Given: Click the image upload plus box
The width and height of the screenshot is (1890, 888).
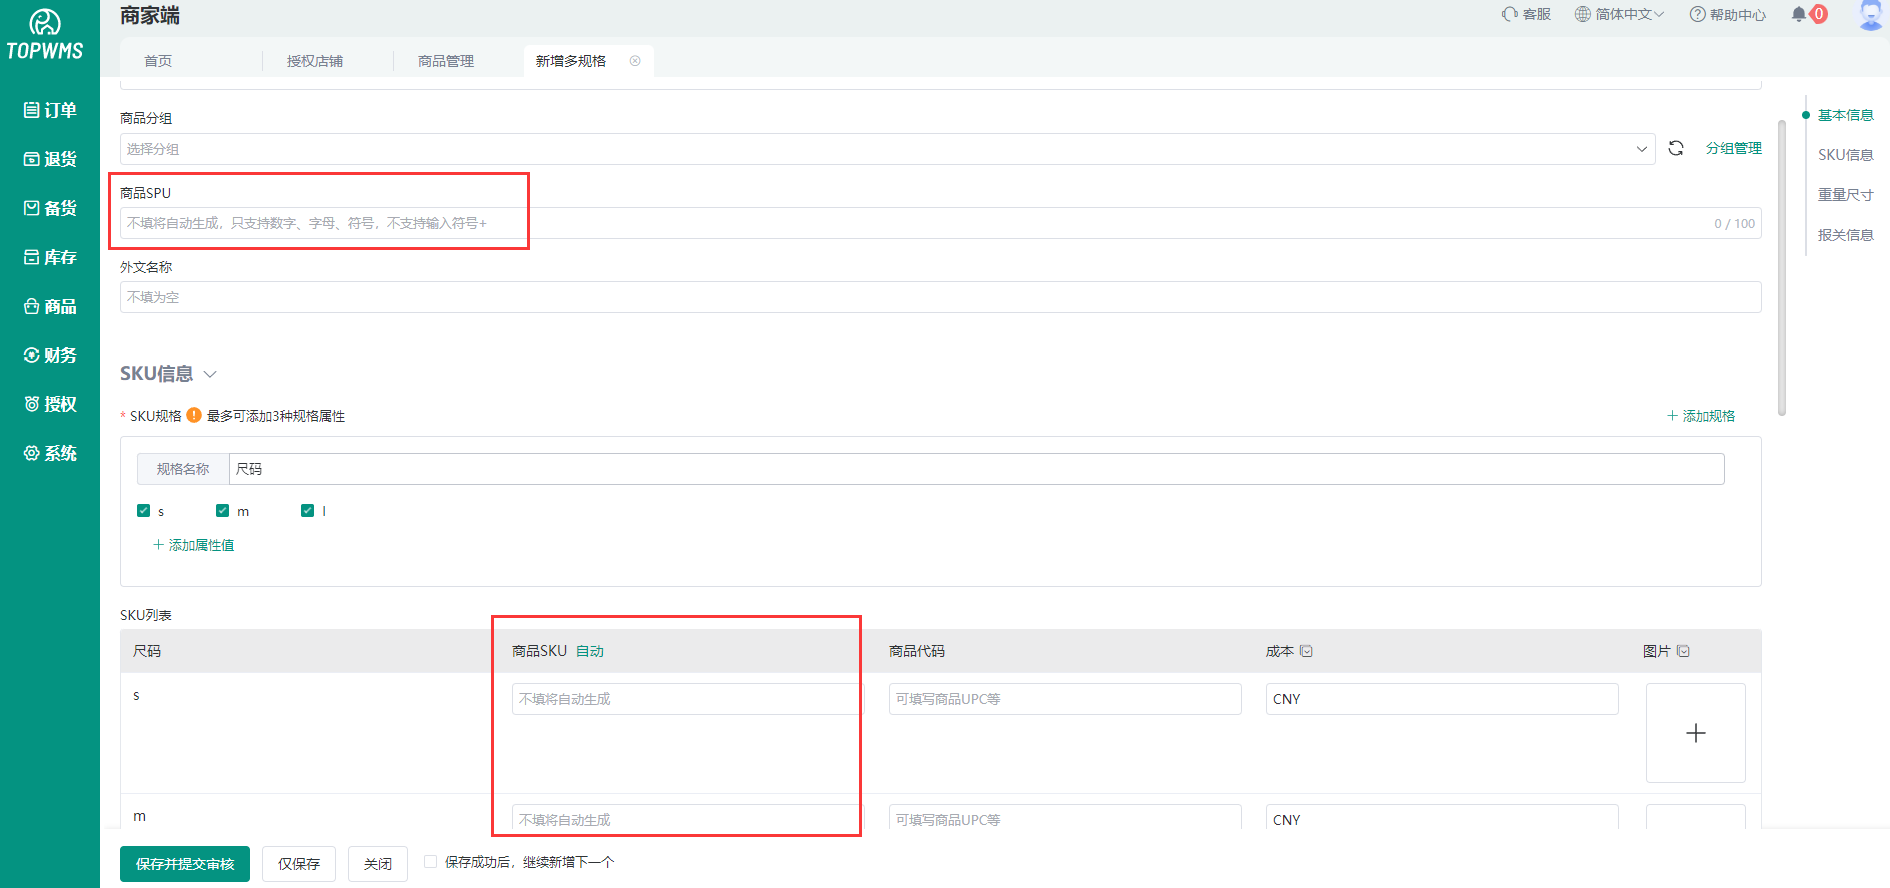Looking at the screenshot, I should (x=1695, y=733).
